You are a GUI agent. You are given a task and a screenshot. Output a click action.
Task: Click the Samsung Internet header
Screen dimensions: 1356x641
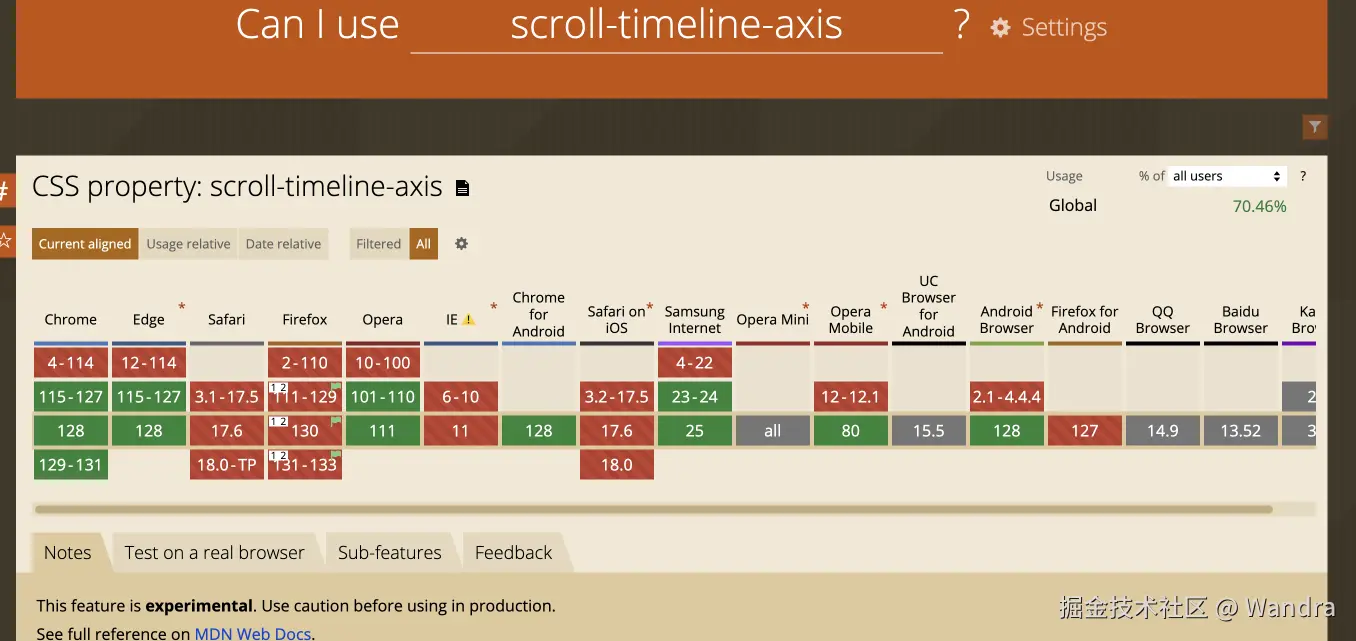pos(695,320)
